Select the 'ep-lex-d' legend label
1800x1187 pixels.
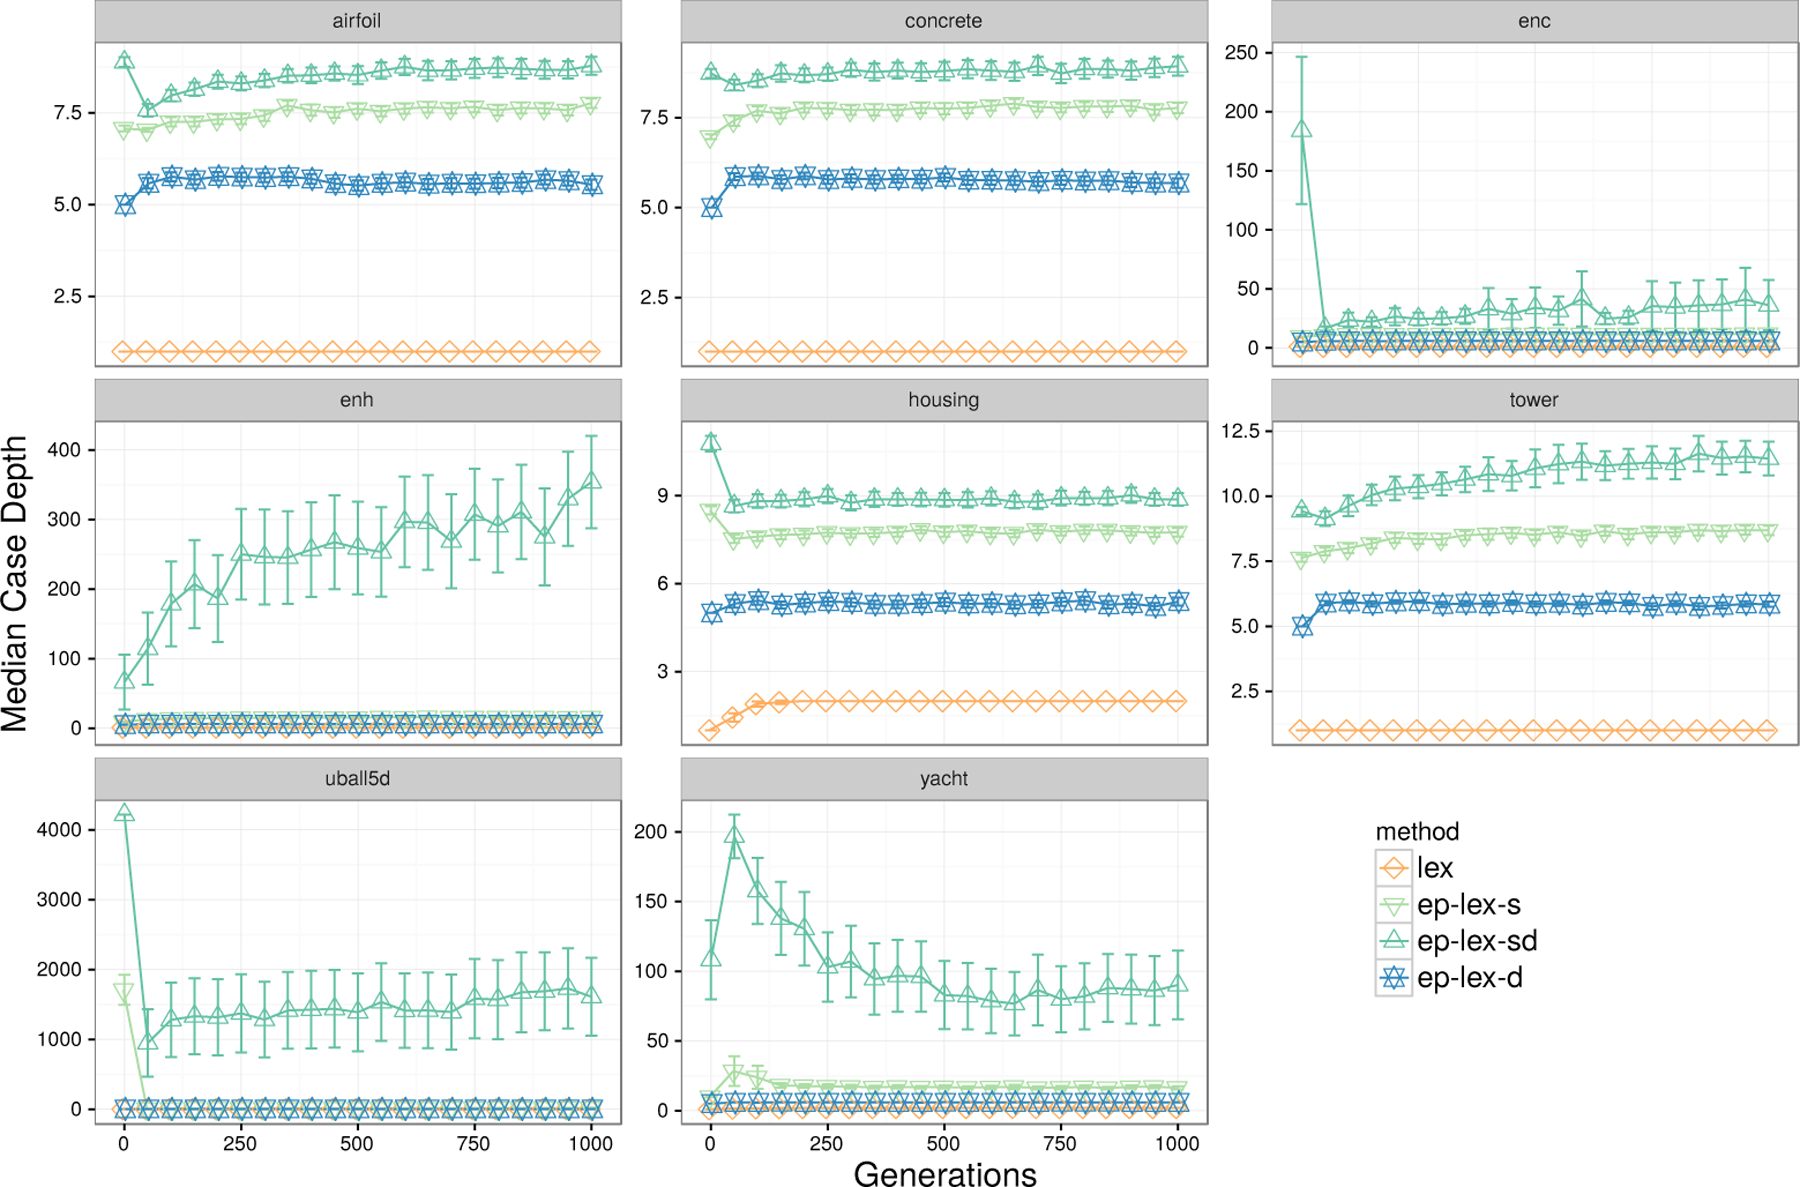1470,978
